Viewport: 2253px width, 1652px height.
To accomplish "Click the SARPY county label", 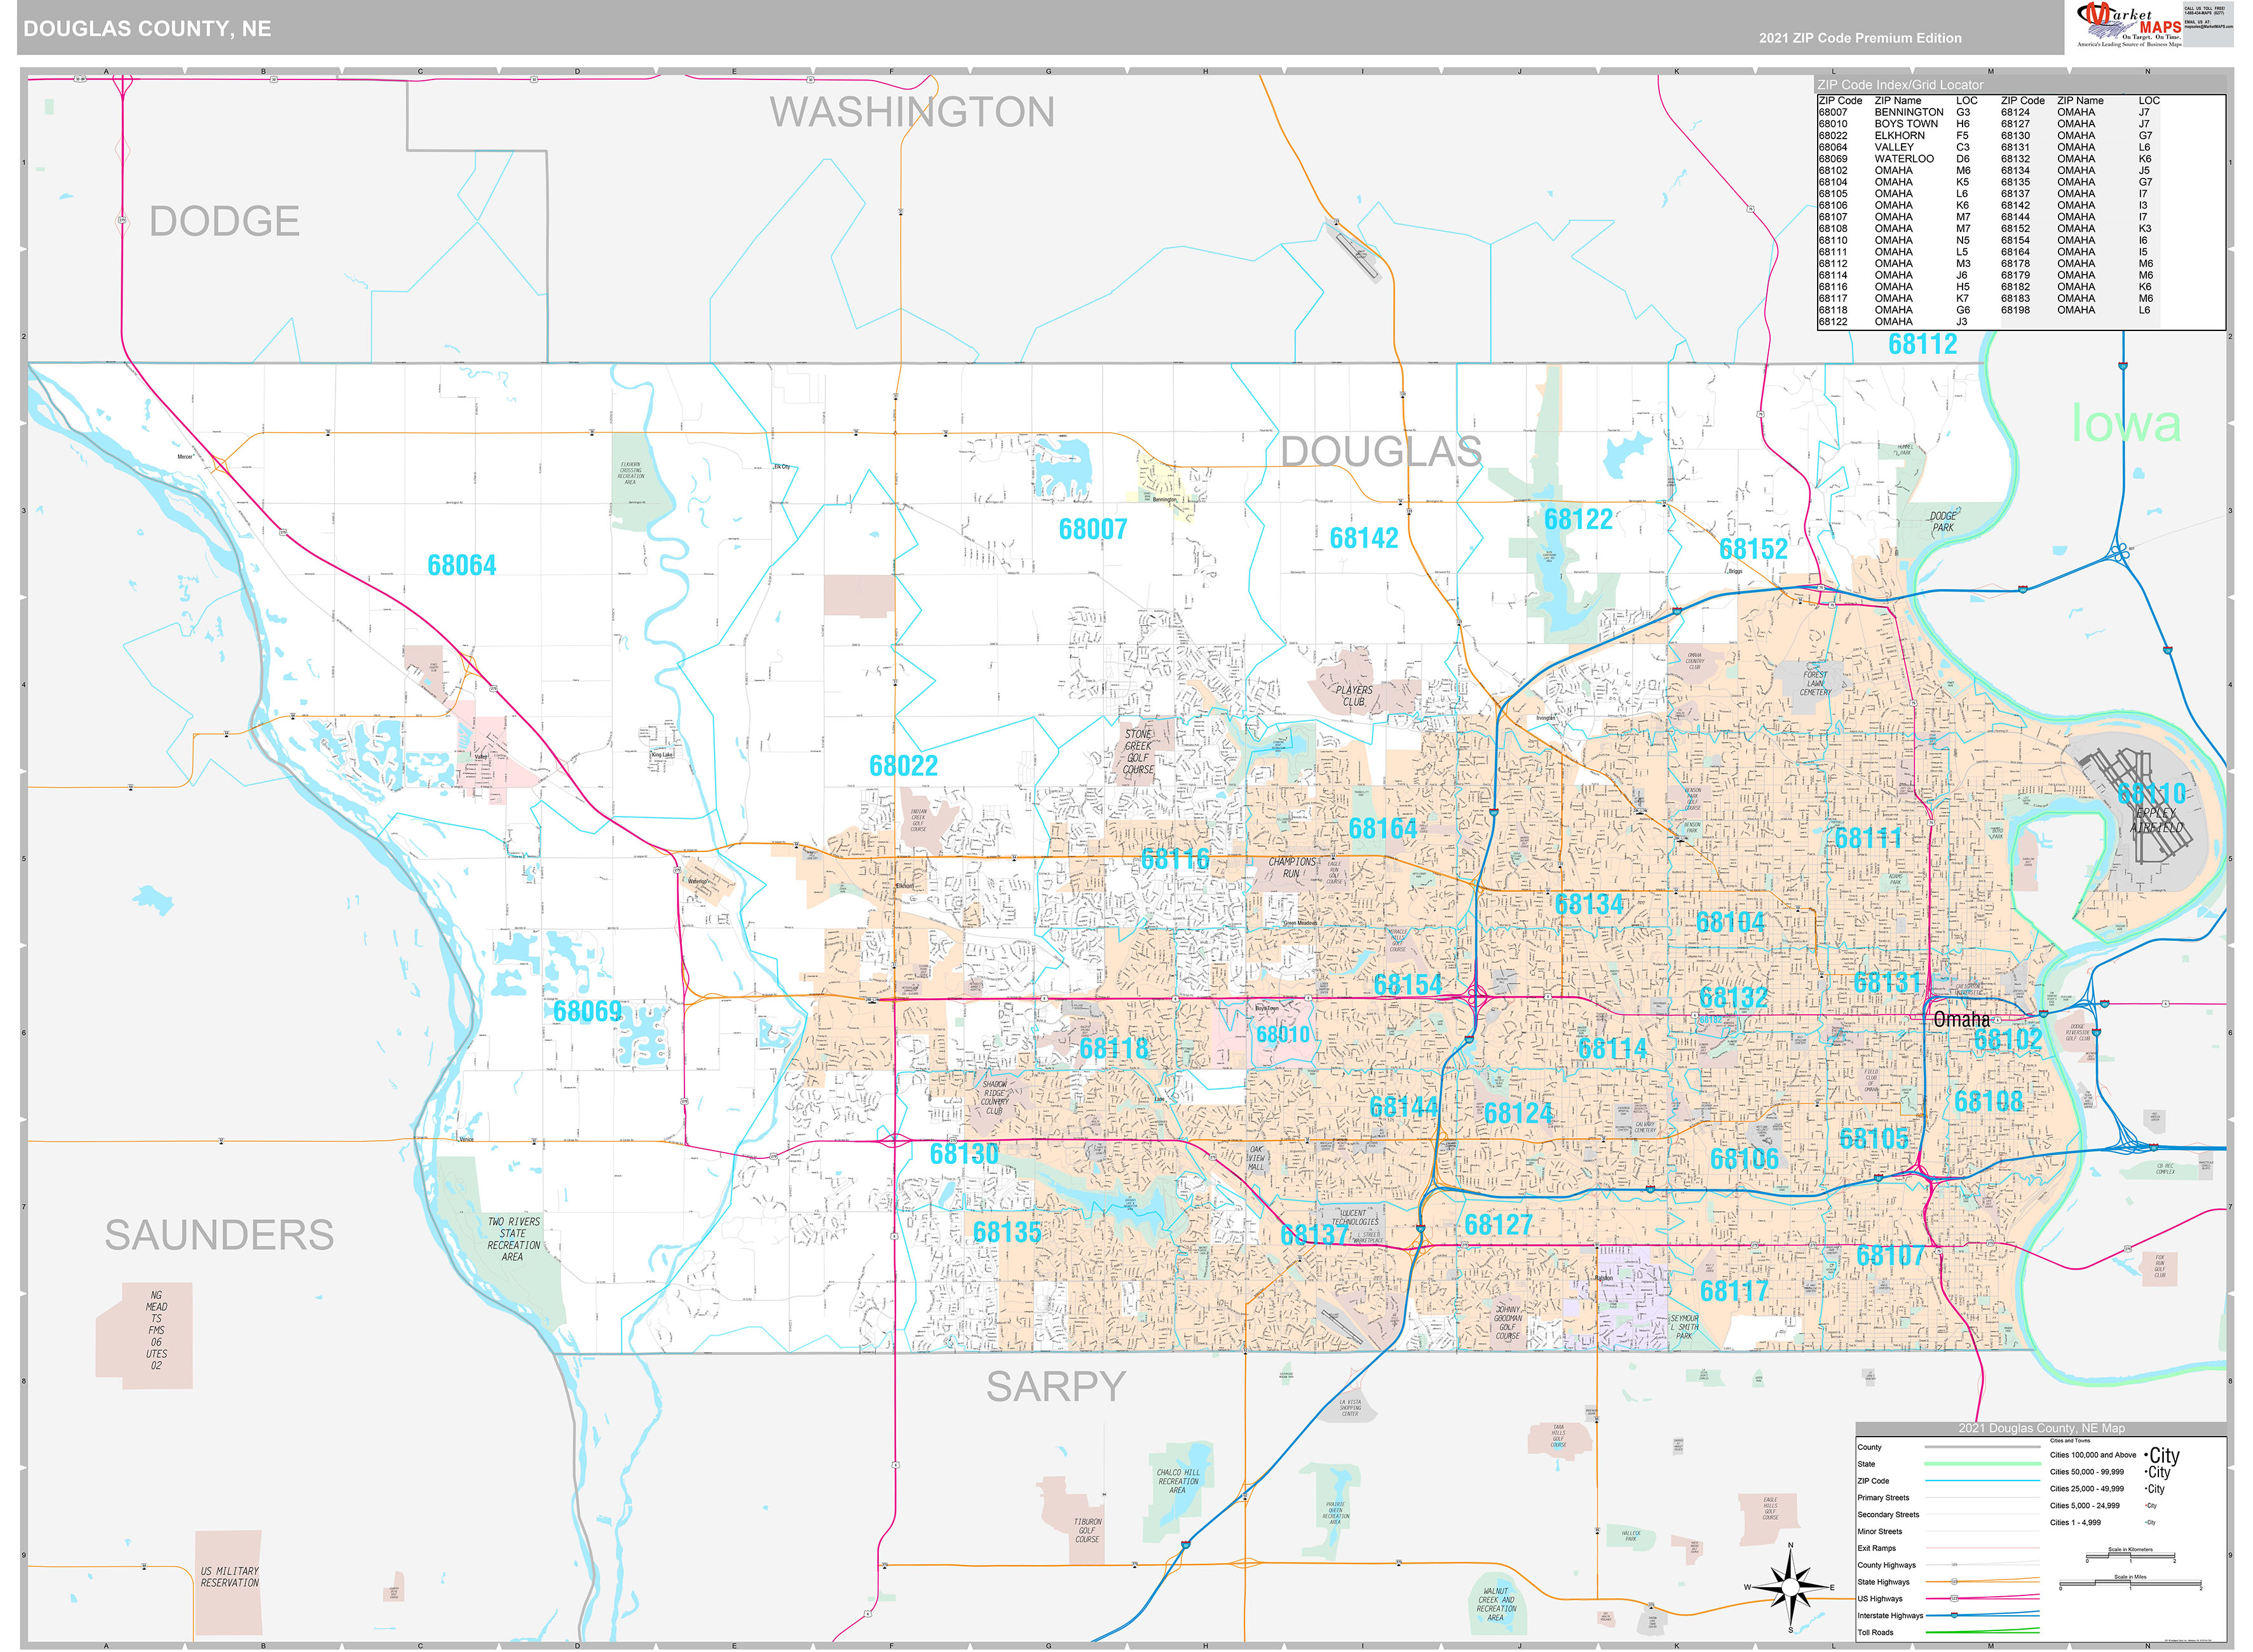I will point(1056,1387).
